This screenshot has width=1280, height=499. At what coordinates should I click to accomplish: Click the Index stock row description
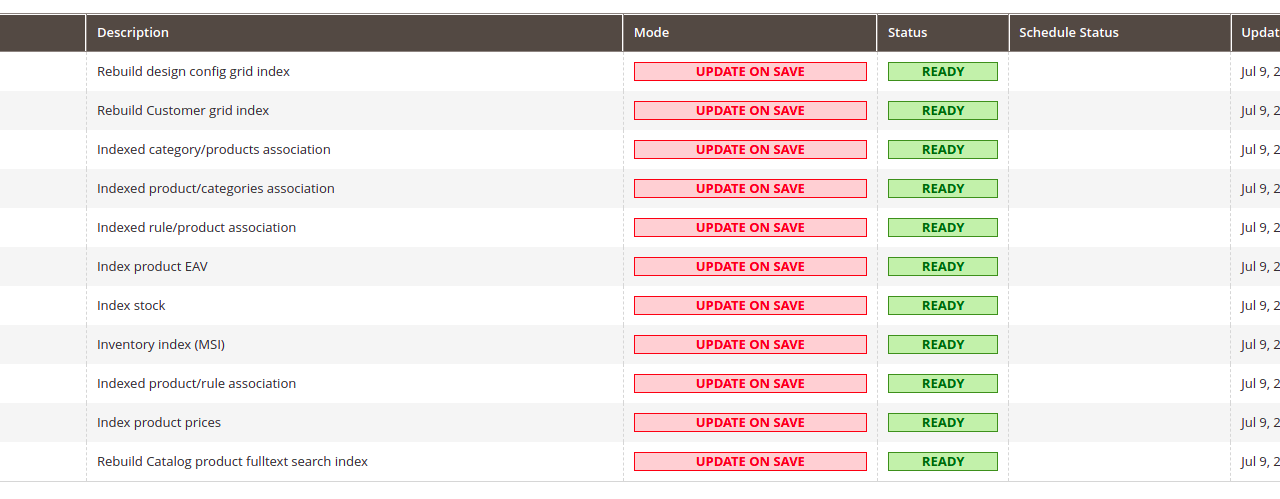tap(131, 306)
